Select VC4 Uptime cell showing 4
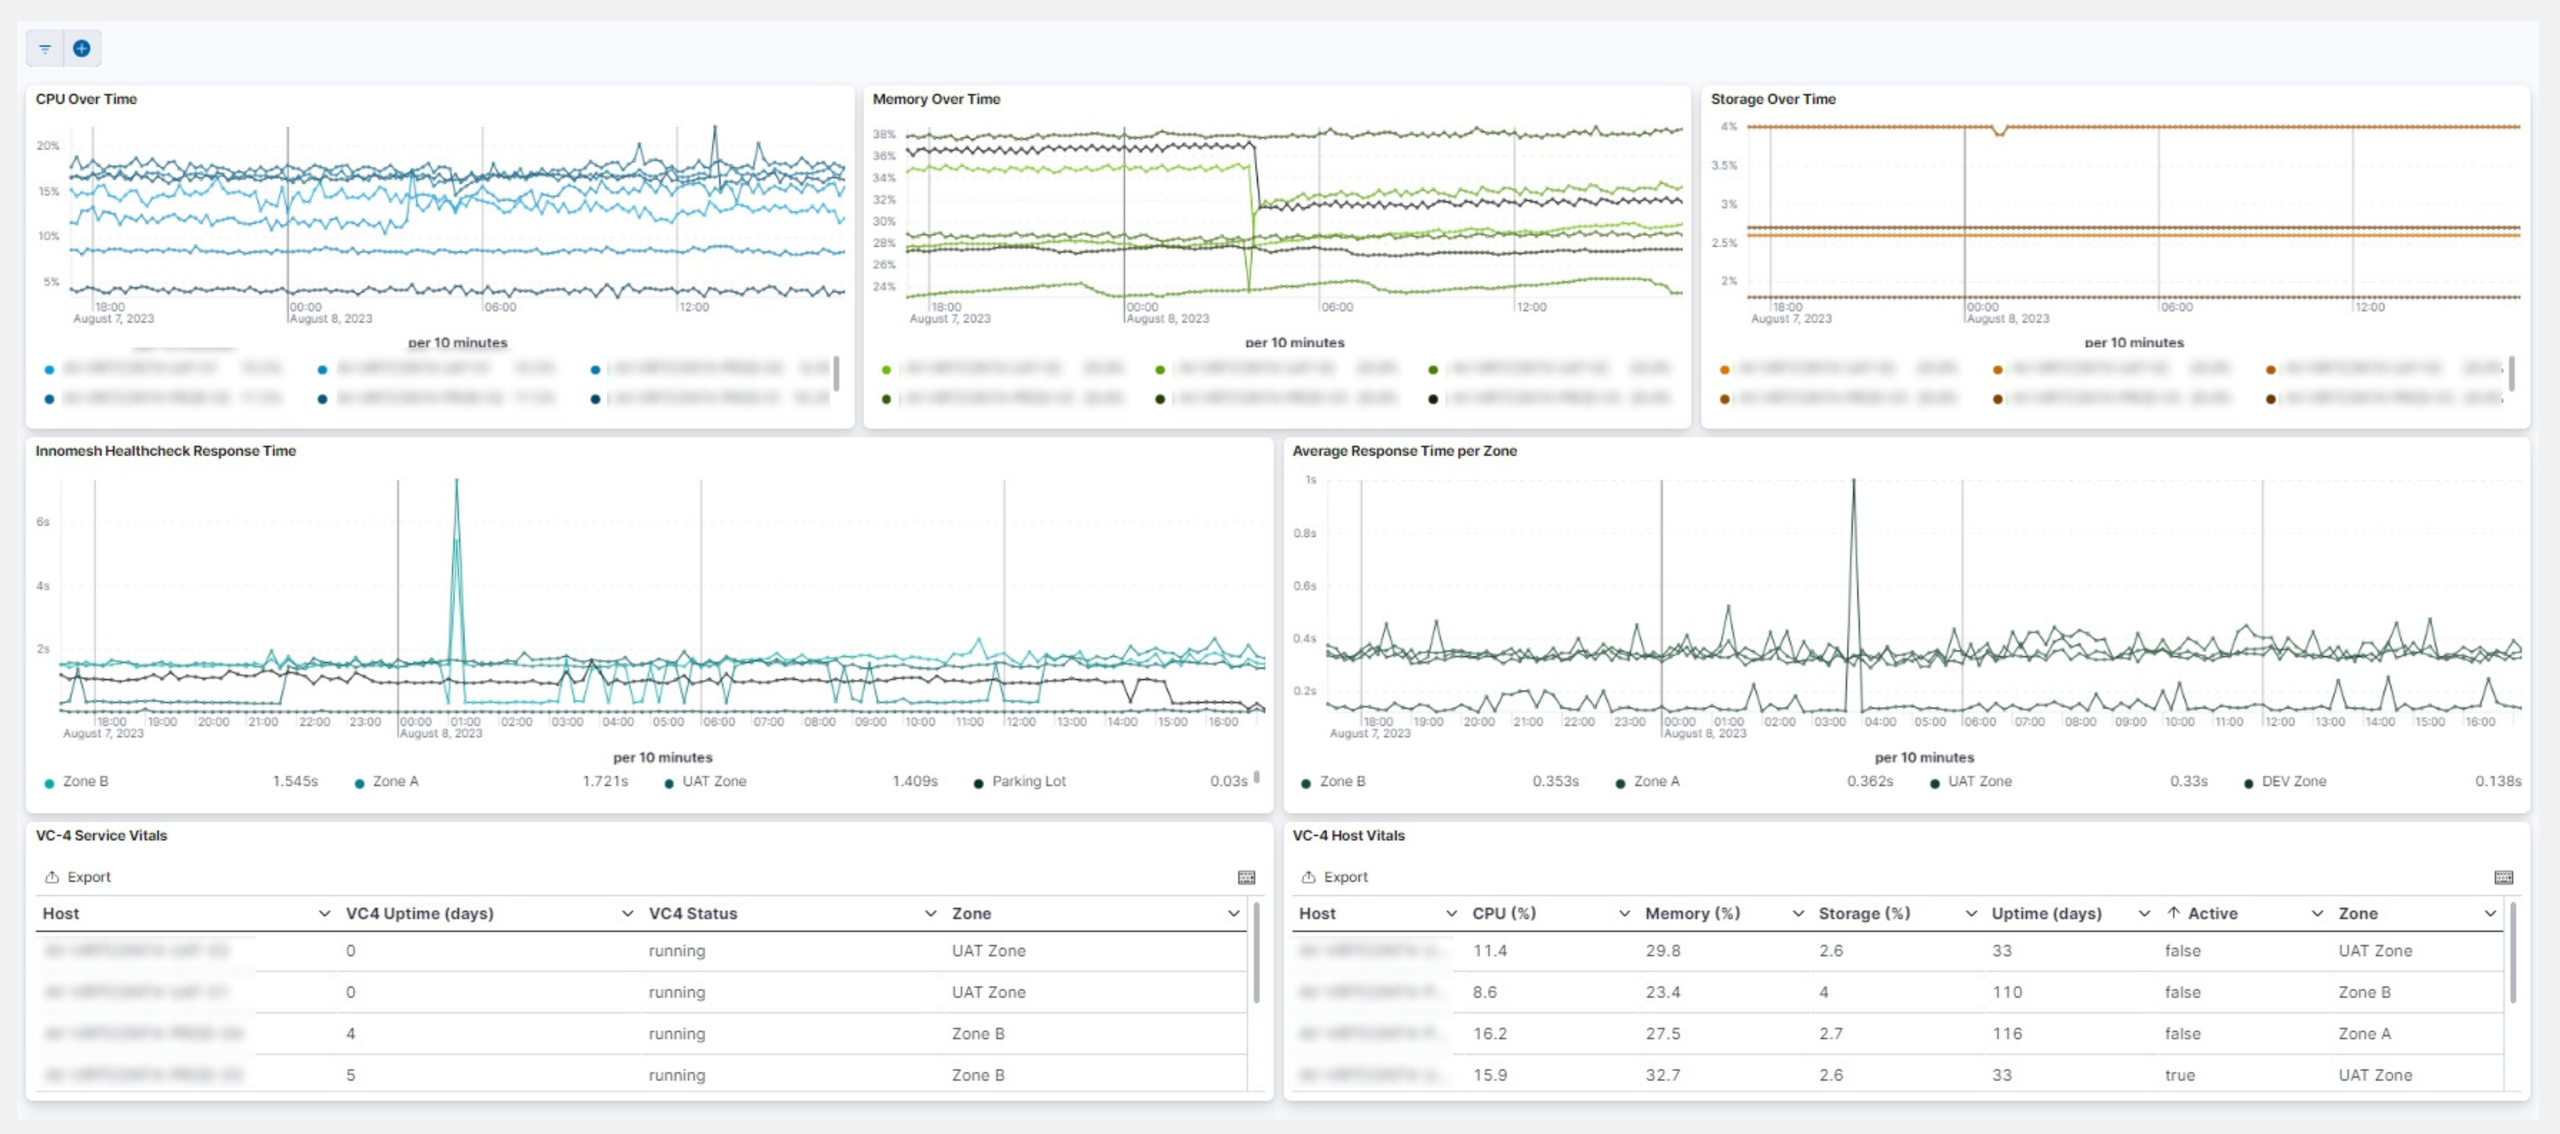This screenshot has width=2560, height=1134. (x=350, y=1034)
